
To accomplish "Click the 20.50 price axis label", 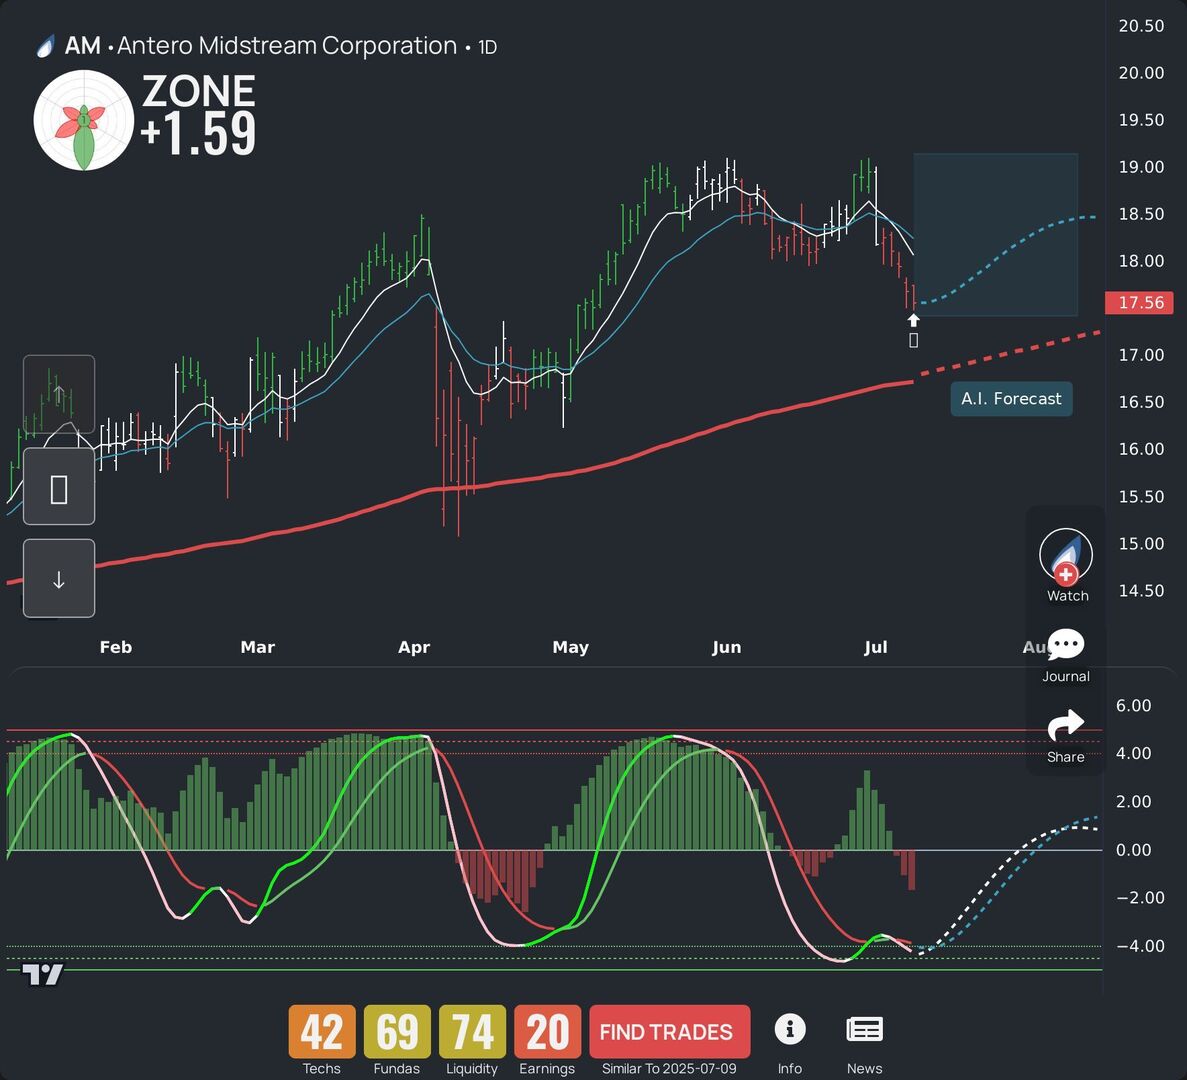I will click(1142, 26).
